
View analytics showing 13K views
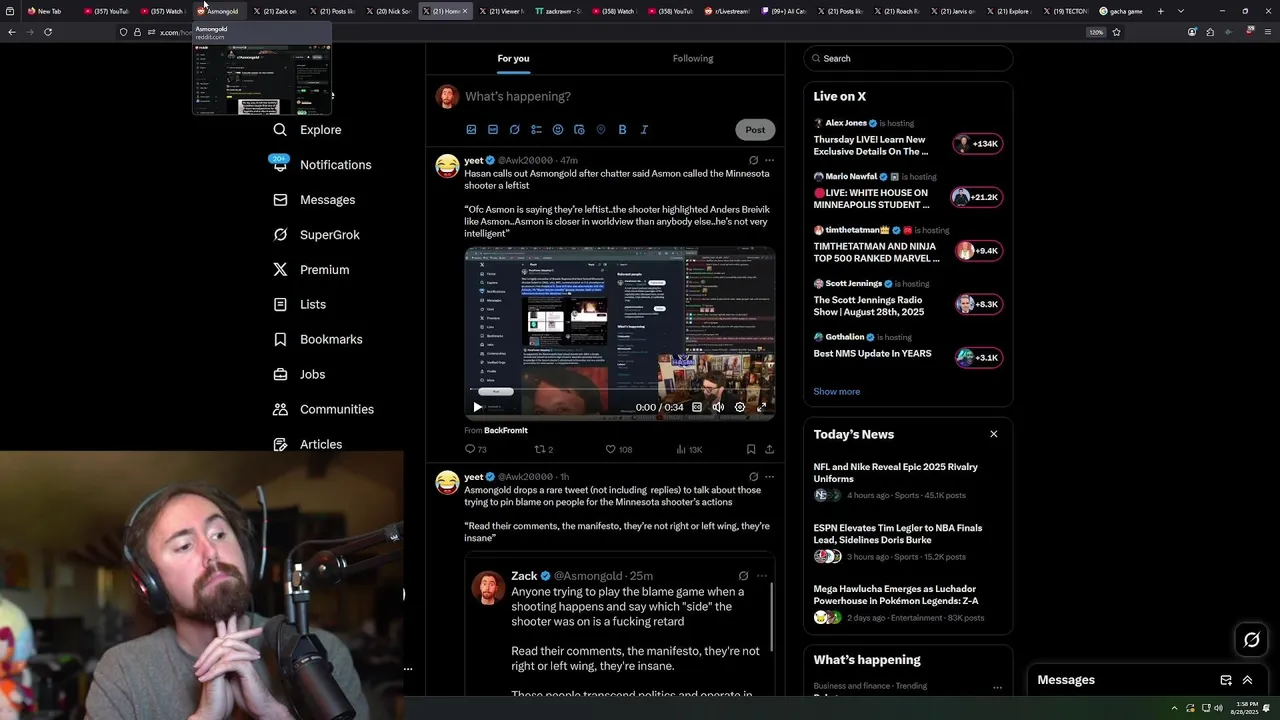(689, 450)
